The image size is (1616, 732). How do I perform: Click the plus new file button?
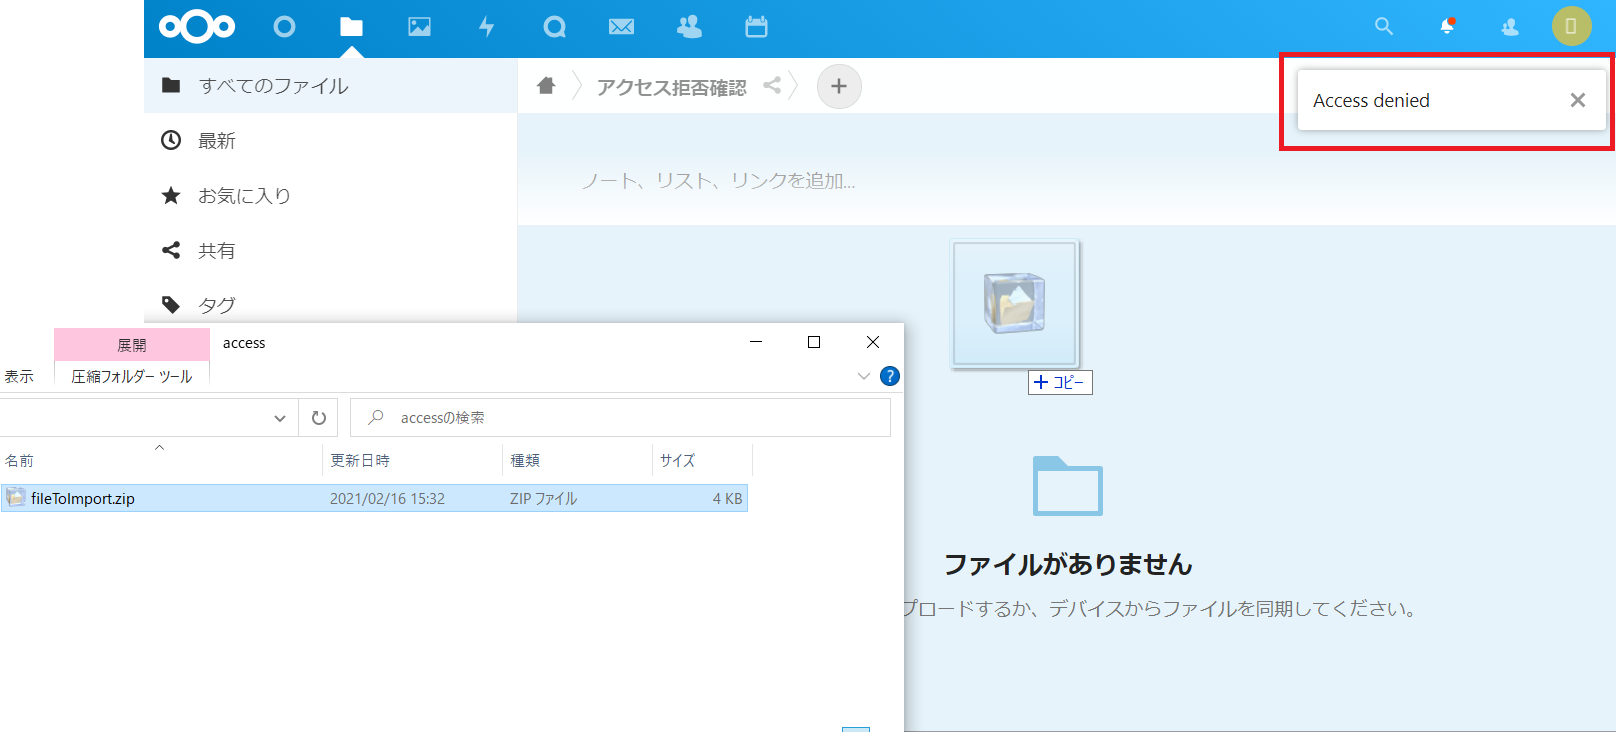tap(839, 86)
